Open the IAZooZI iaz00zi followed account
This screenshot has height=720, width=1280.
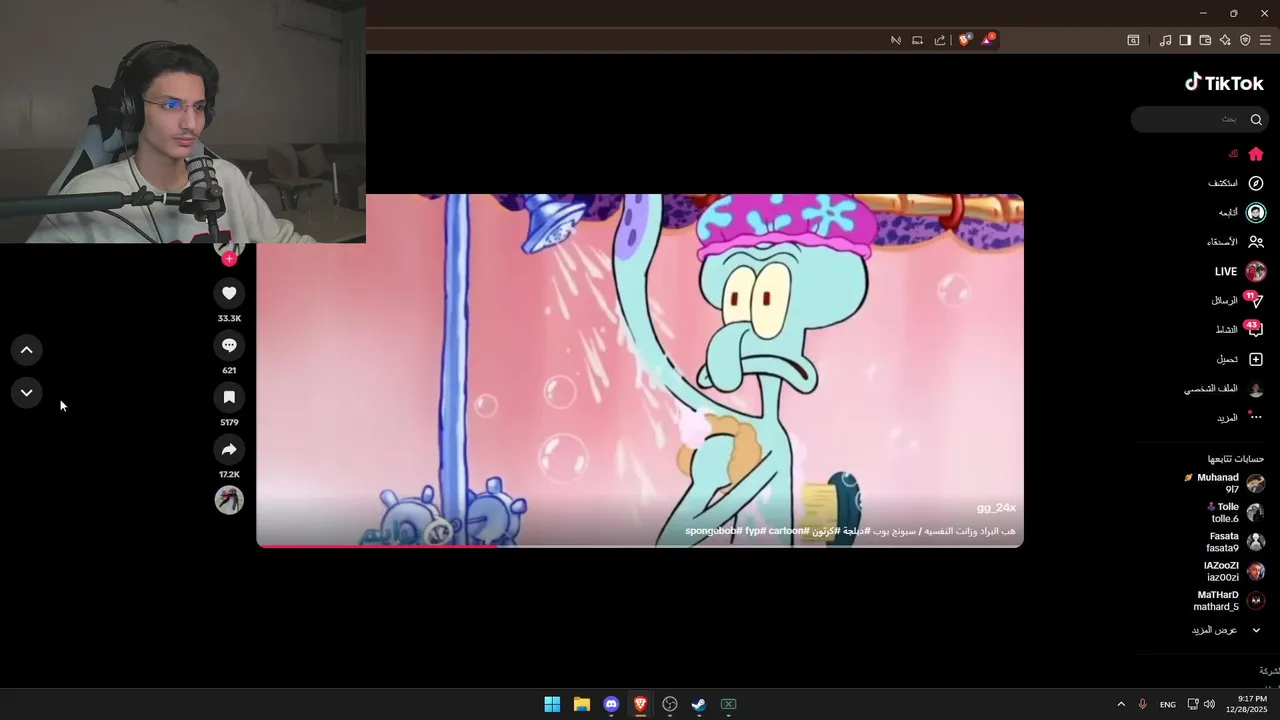(x=1234, y=571)
